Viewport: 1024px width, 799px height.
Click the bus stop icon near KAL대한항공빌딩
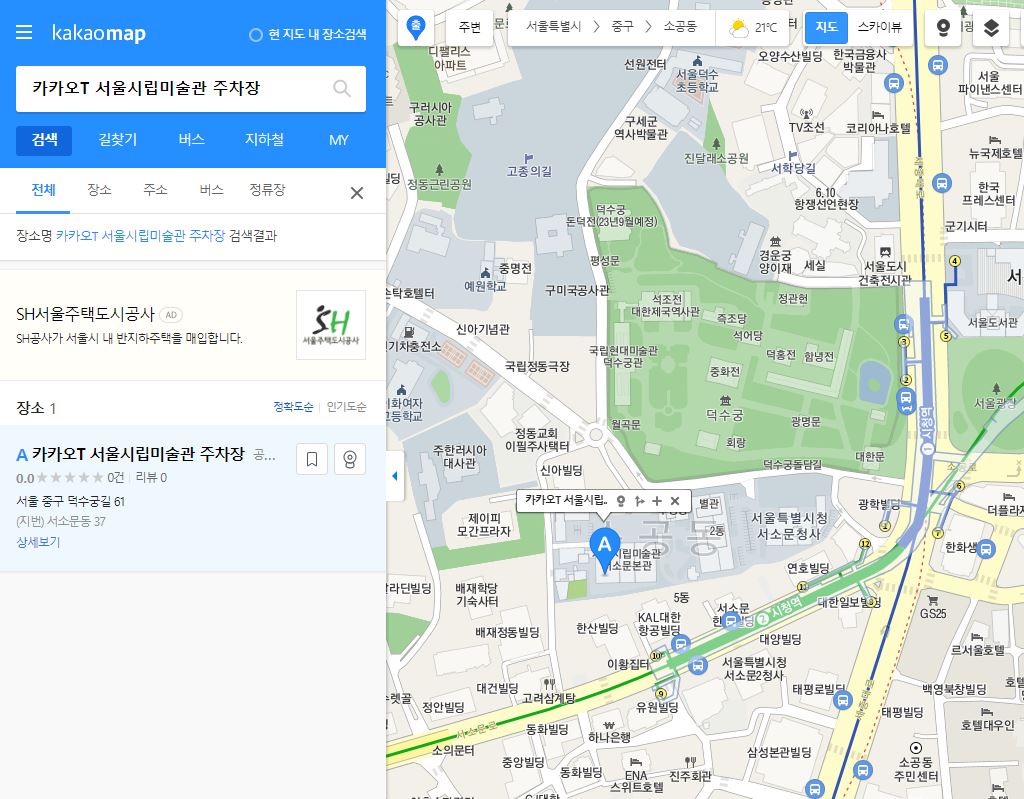point(680,644)
